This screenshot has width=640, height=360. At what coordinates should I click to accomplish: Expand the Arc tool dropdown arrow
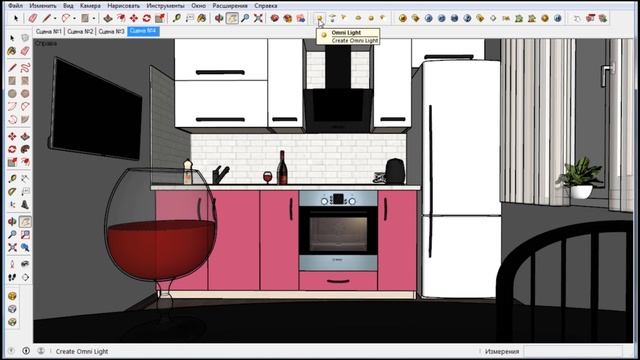(x=74, y=18)
